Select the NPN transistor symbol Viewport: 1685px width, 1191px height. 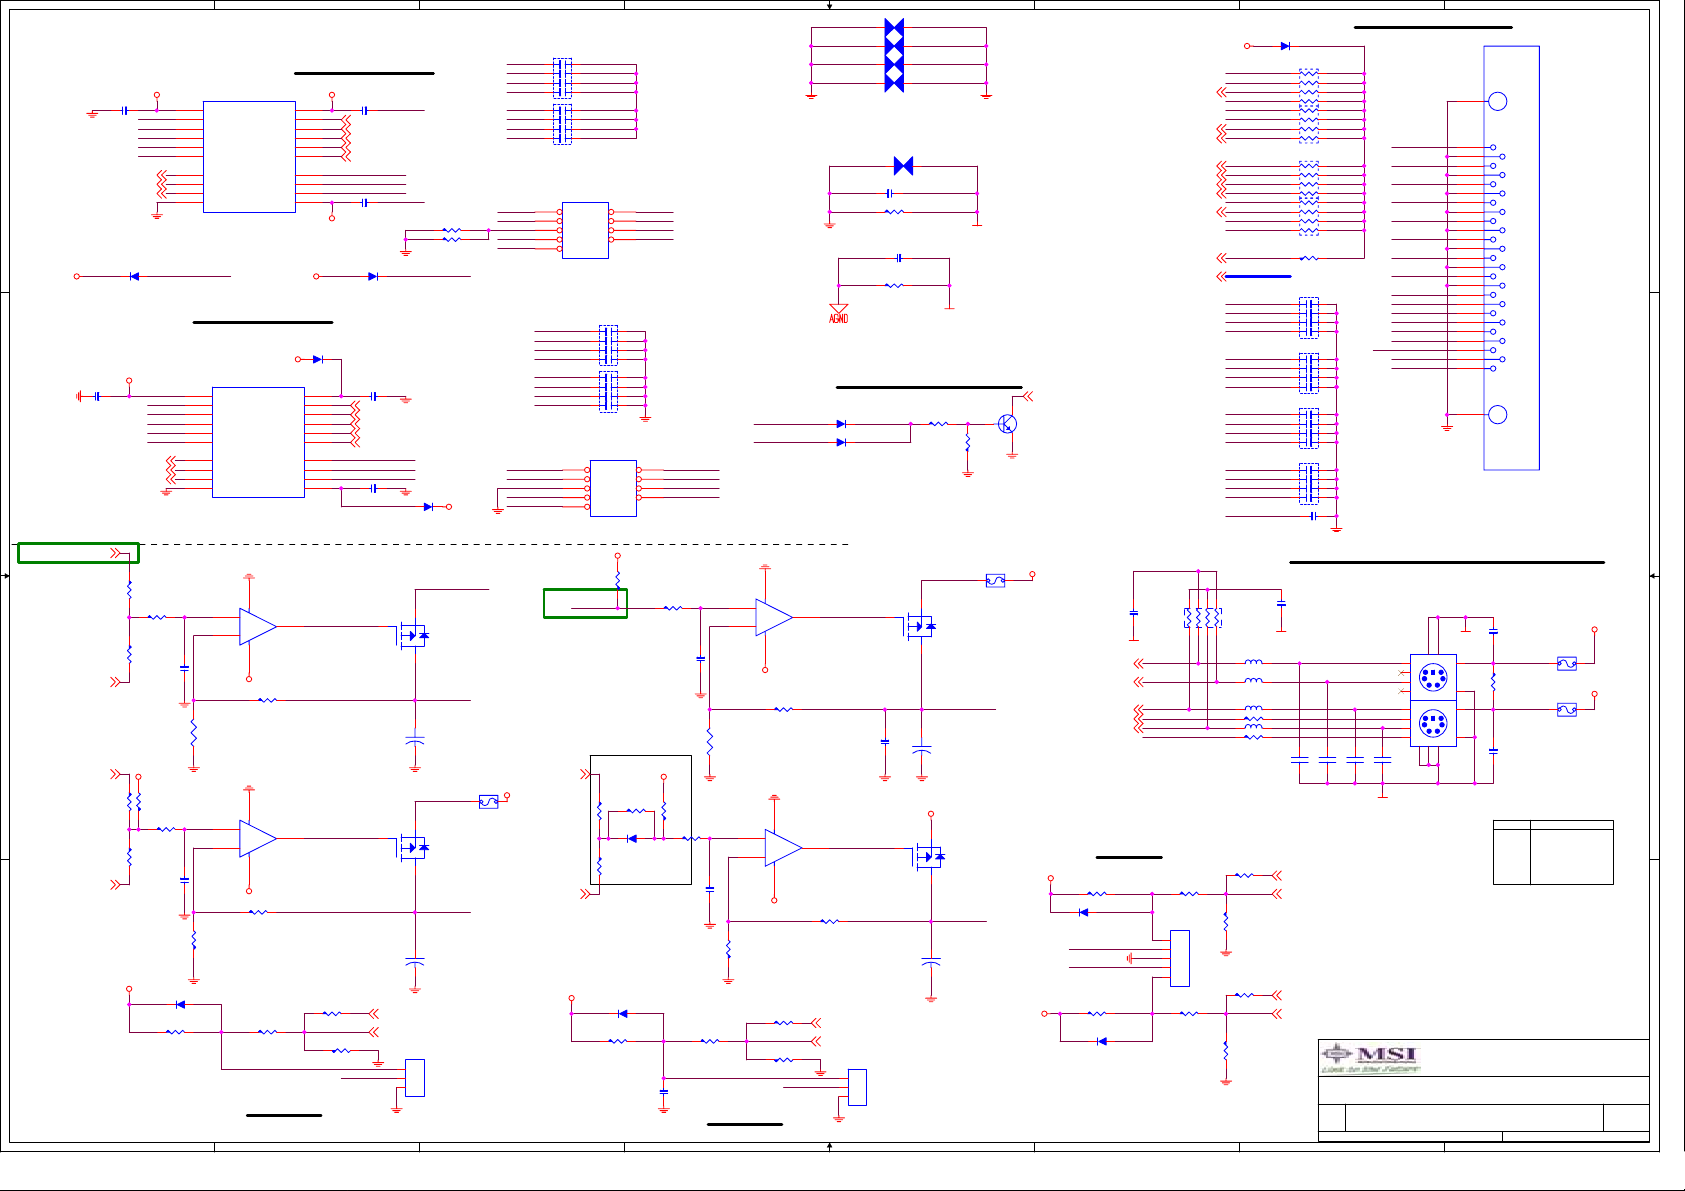[x=1008, y=424]
